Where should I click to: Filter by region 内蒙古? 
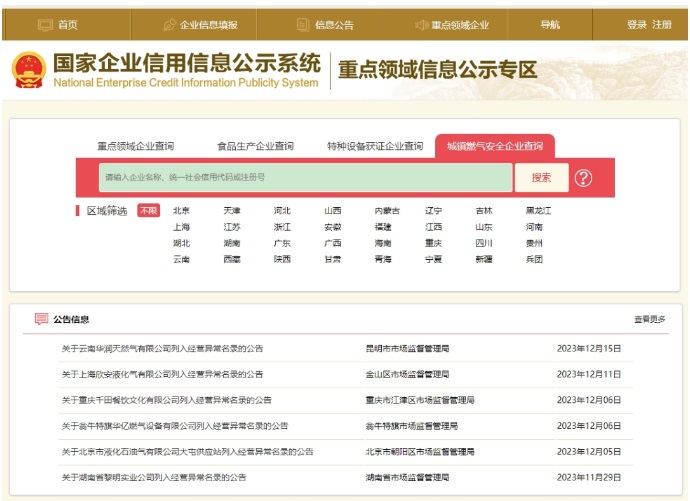387,211
